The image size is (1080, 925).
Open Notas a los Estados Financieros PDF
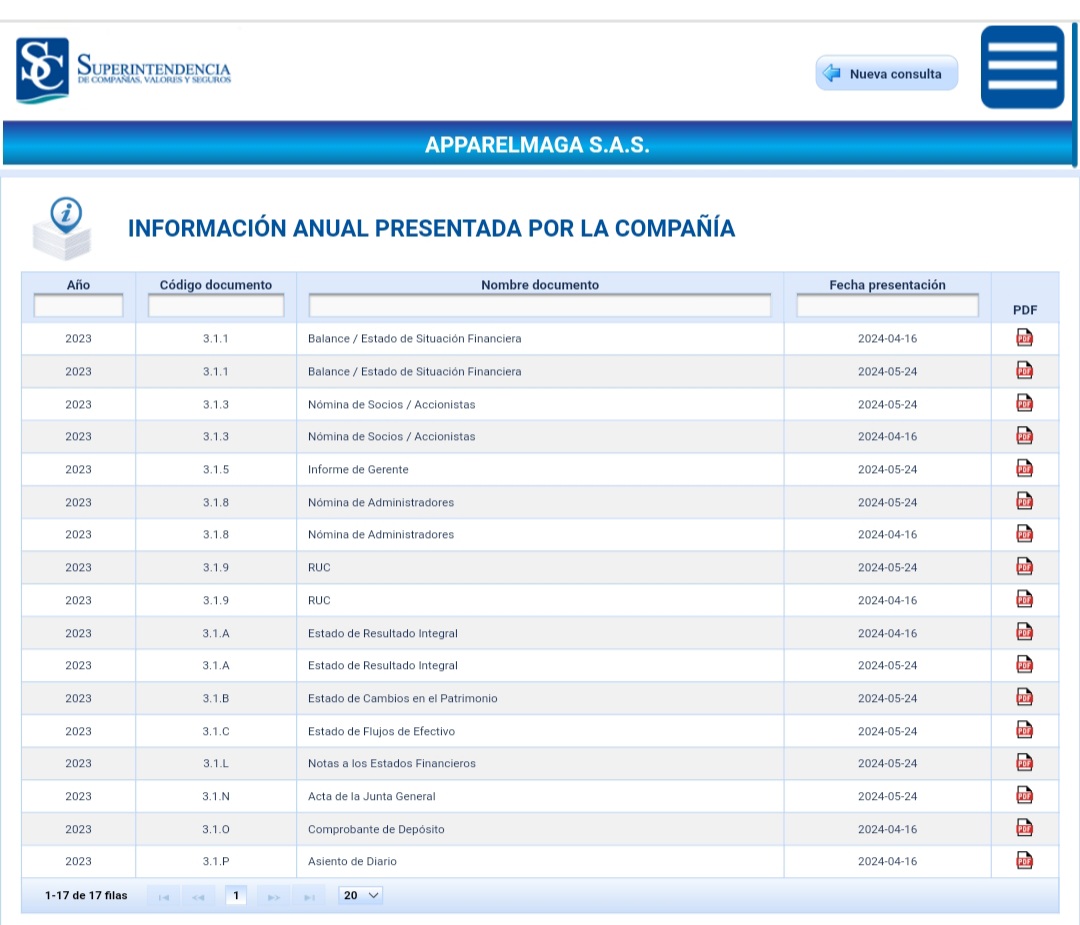tap(1024, 762)
